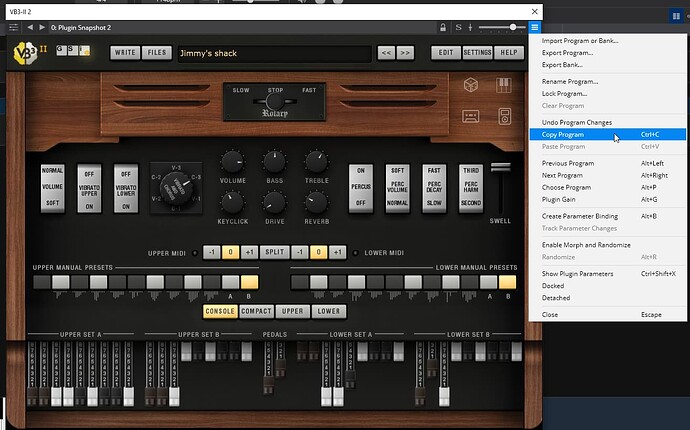Click the Volume knob
This screenshot has height=430, width=690.
(x=232, y=162)
